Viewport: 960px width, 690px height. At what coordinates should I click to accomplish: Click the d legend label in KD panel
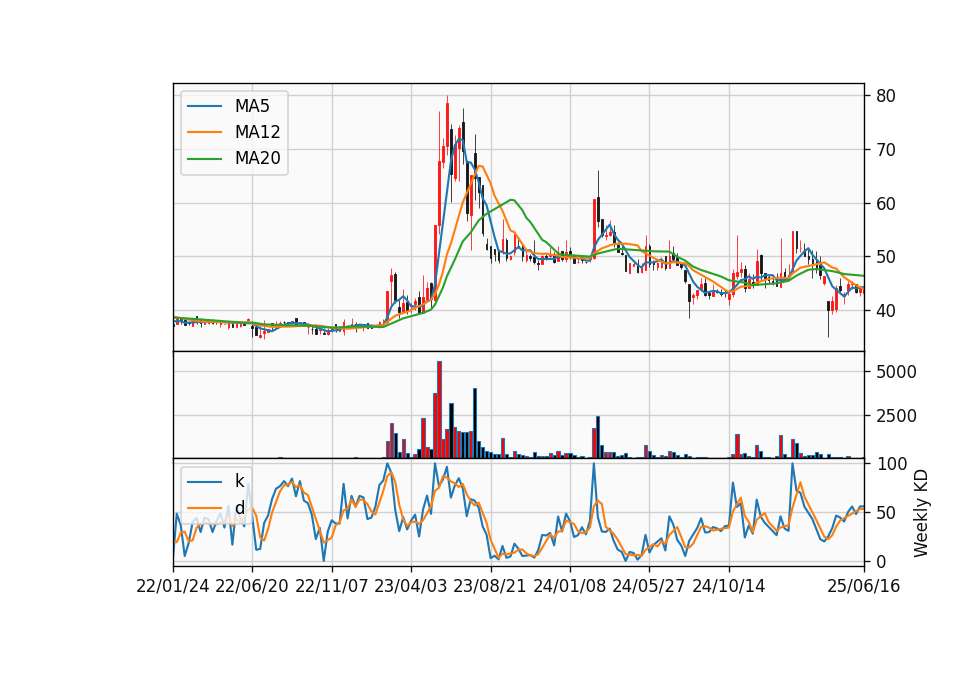(239, 508)
